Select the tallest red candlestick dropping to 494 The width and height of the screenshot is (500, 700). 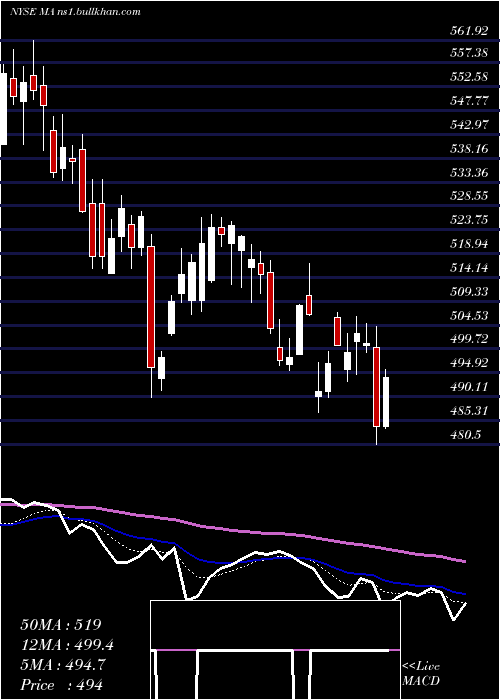pyautogui.click(x=151, y=307)
